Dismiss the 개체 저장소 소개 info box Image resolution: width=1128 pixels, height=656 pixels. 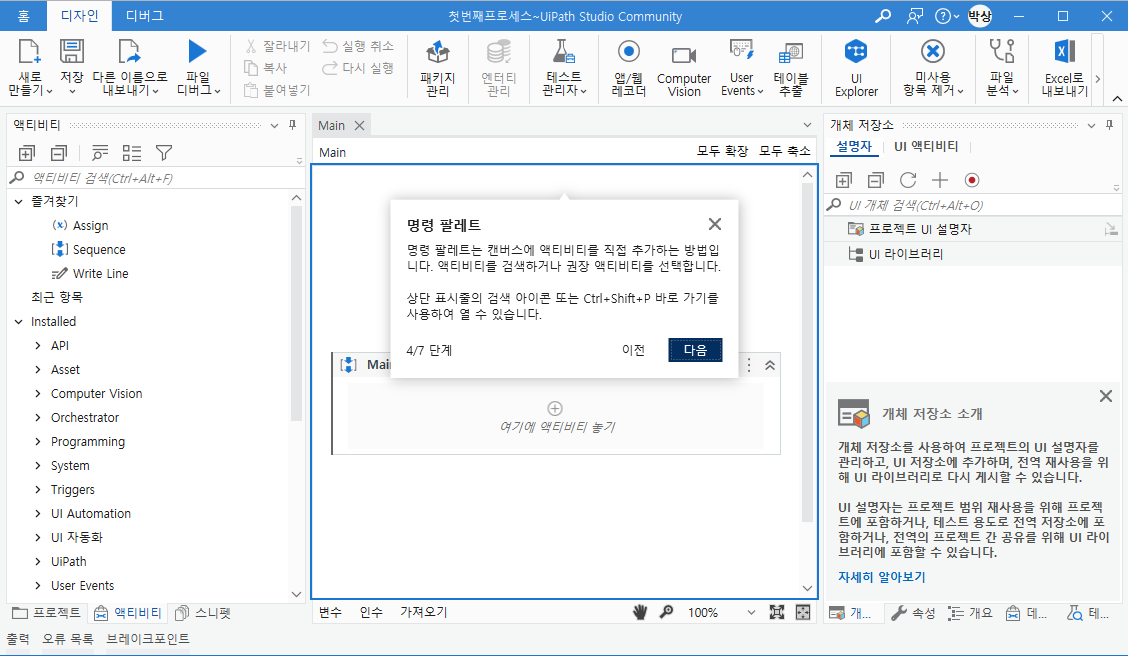point(1106,396)
